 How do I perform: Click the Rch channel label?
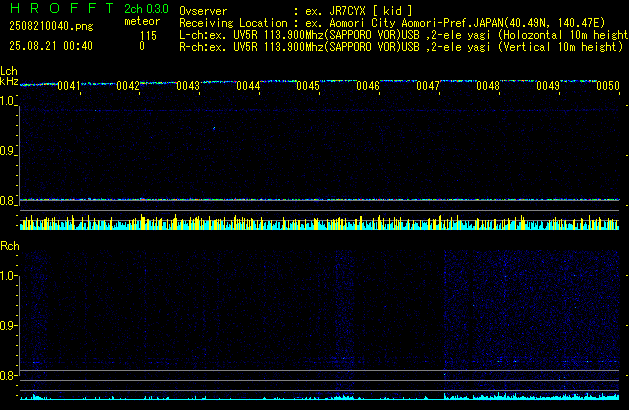pyautogui.click(x=10, y=246)
